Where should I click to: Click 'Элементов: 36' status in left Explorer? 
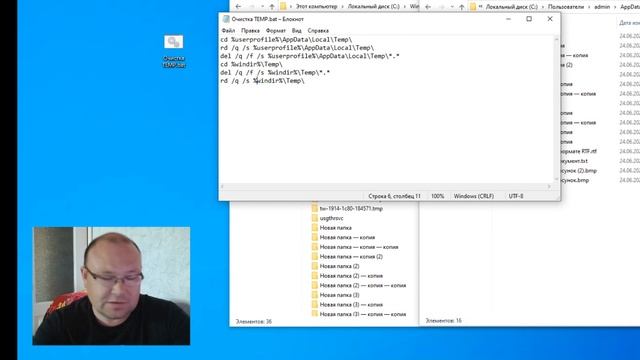click(x=253, y=322)
